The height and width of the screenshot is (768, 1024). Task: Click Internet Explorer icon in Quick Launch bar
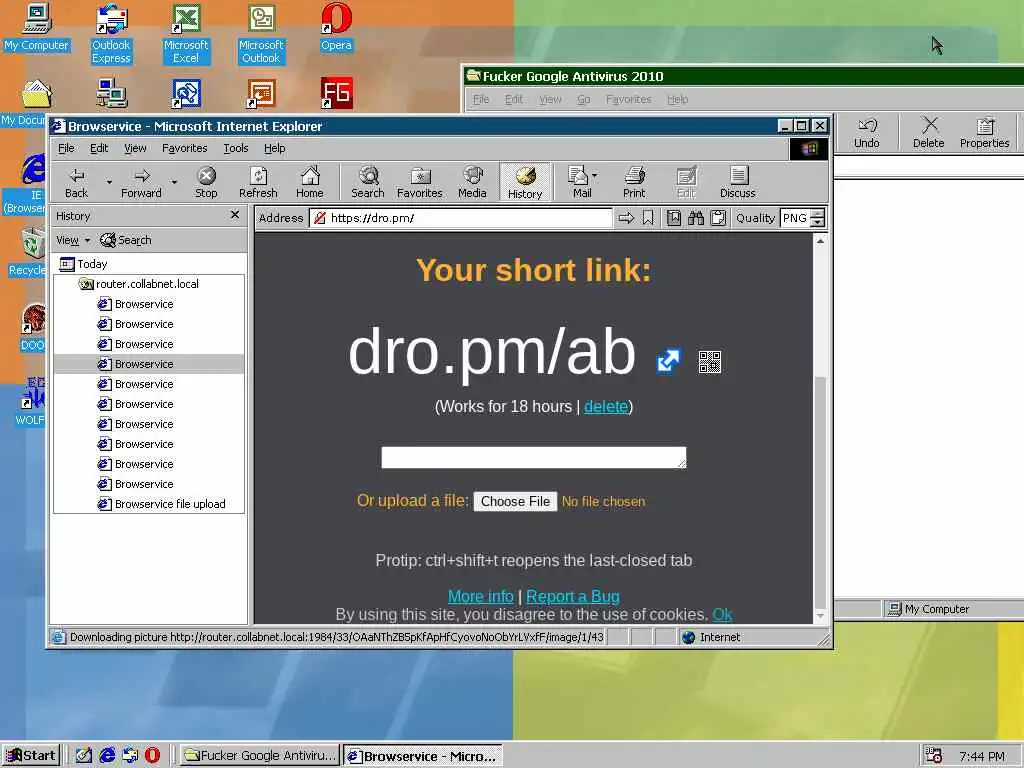pyautogui.click(x=107, y=755)
